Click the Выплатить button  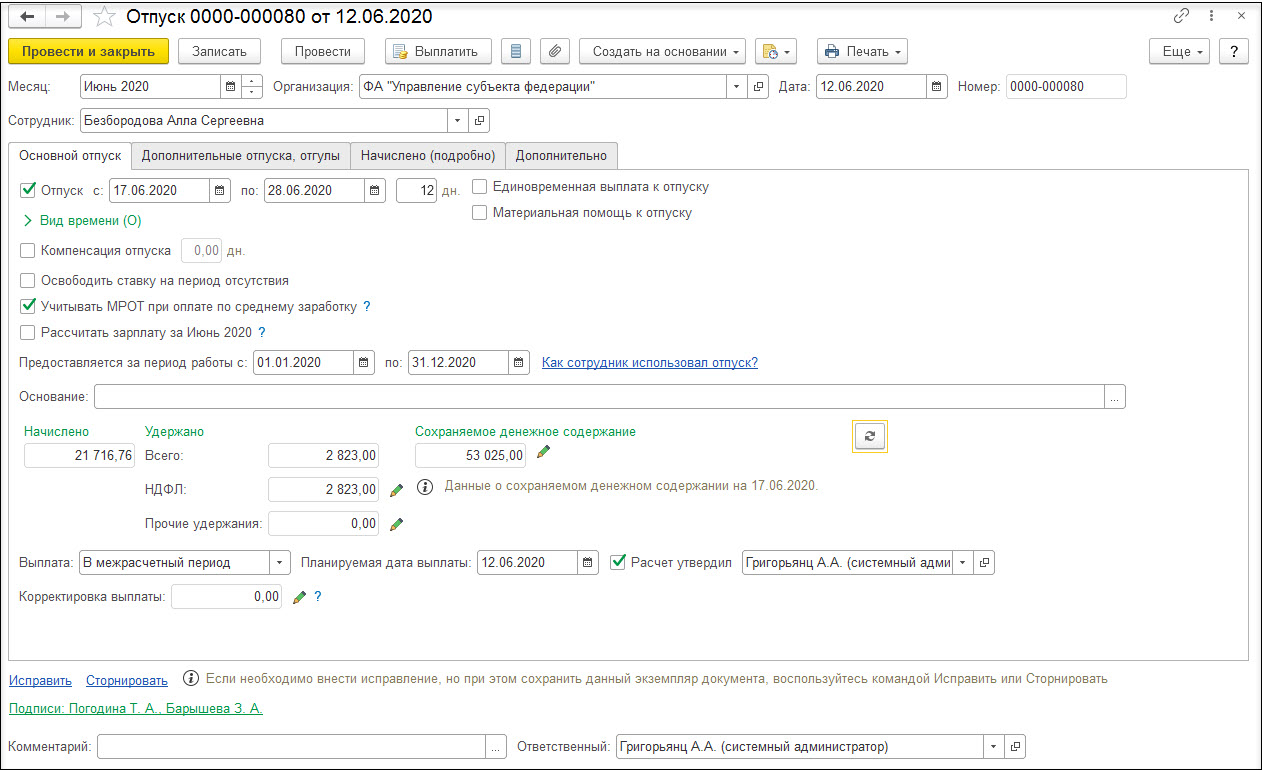[438, 51]
